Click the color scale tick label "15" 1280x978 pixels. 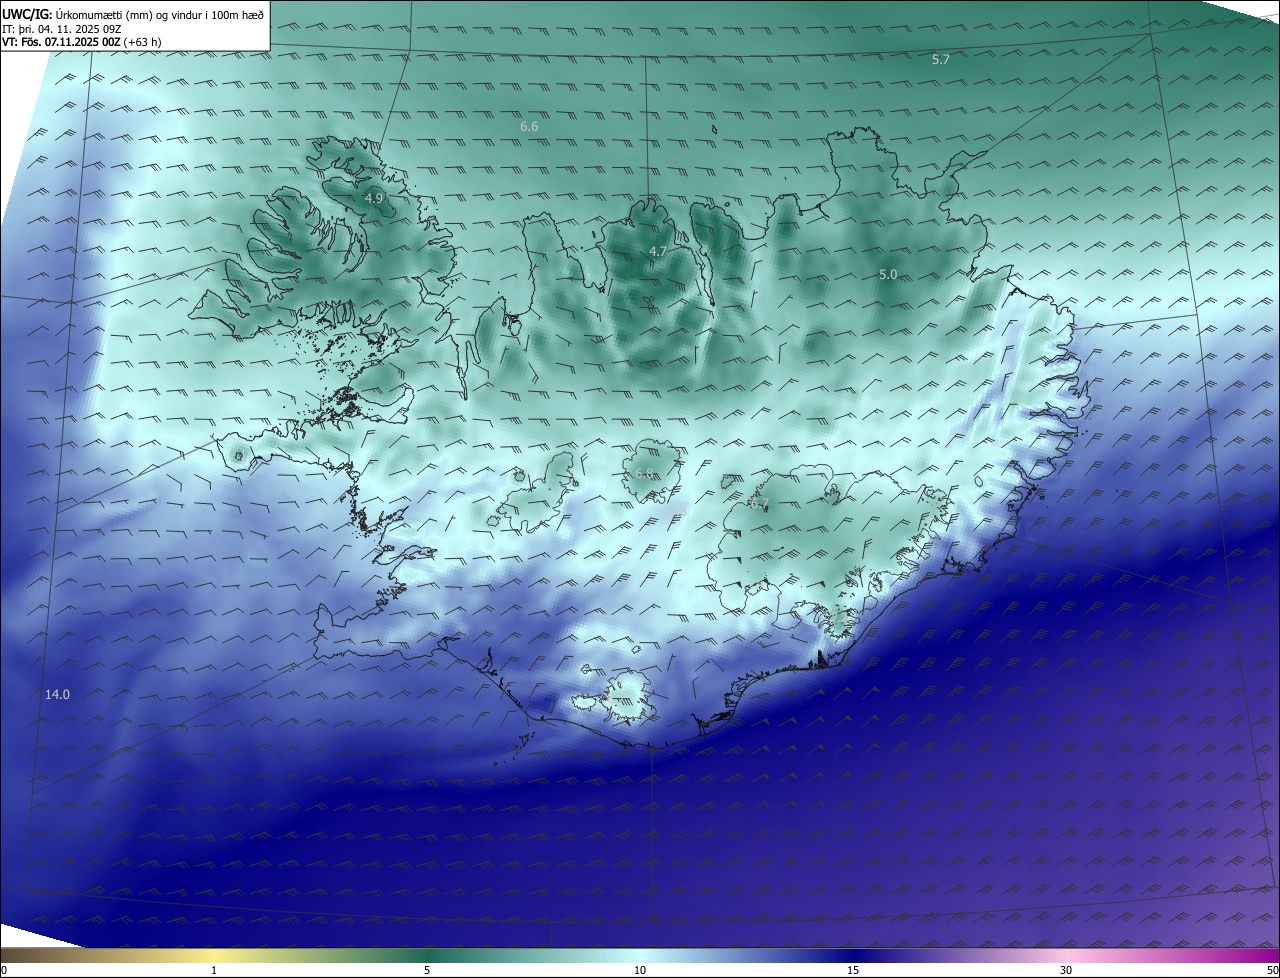coord(853,970)
